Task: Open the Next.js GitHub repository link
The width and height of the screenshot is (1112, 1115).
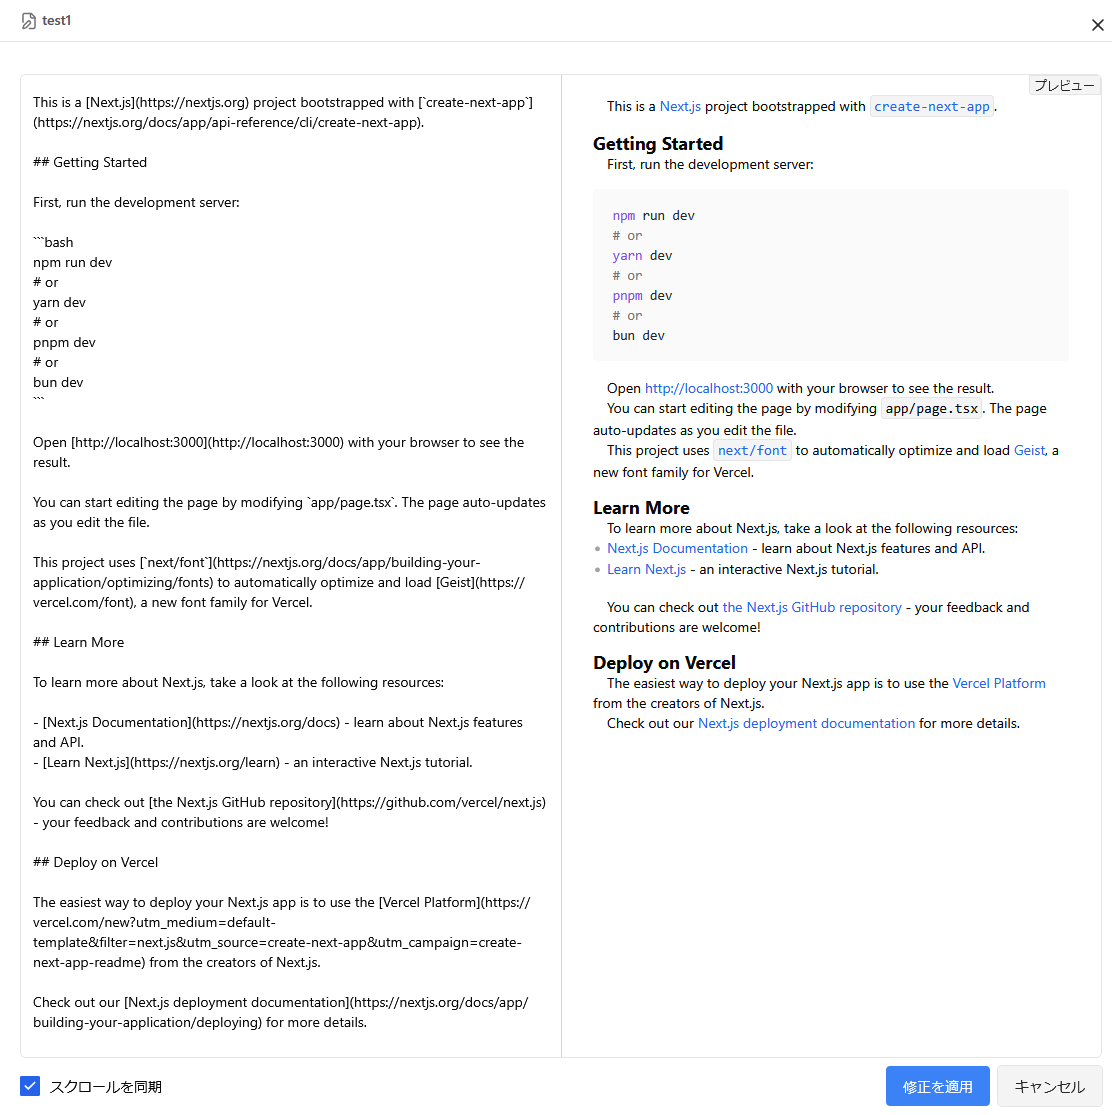Action: 811,607
